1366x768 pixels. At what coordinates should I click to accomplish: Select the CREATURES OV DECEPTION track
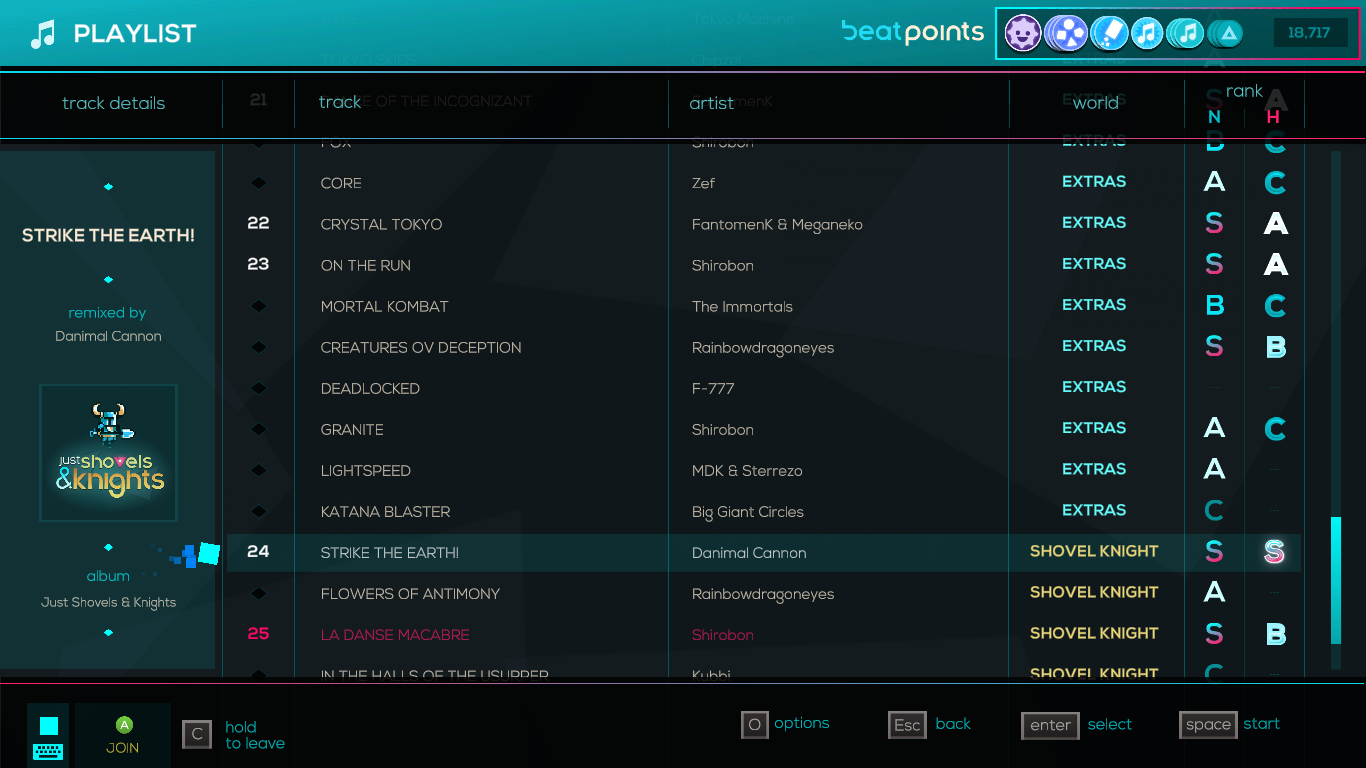coord(421,347)
